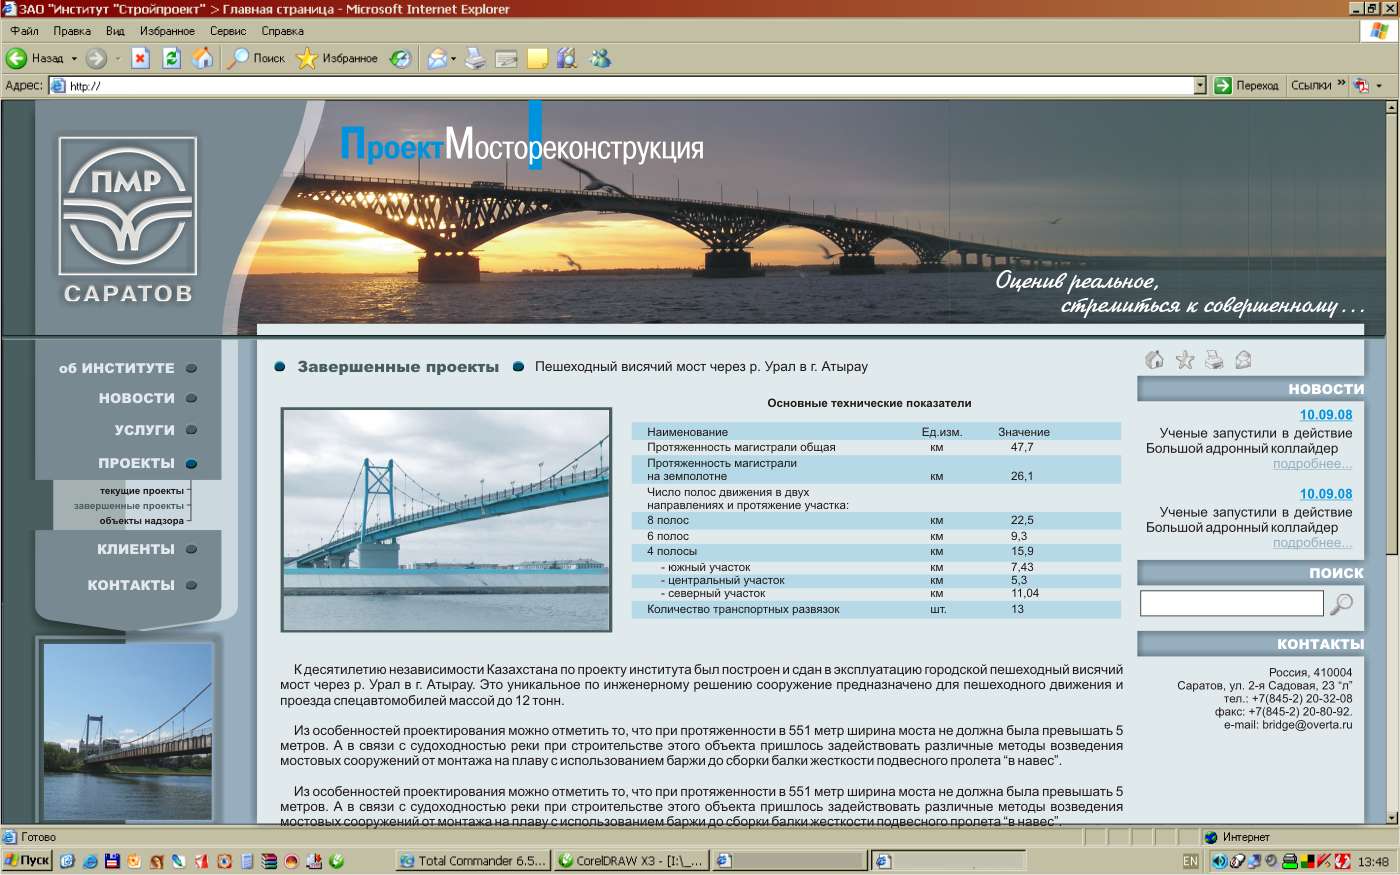Open browsing History toolbar icon

[400, 58]
